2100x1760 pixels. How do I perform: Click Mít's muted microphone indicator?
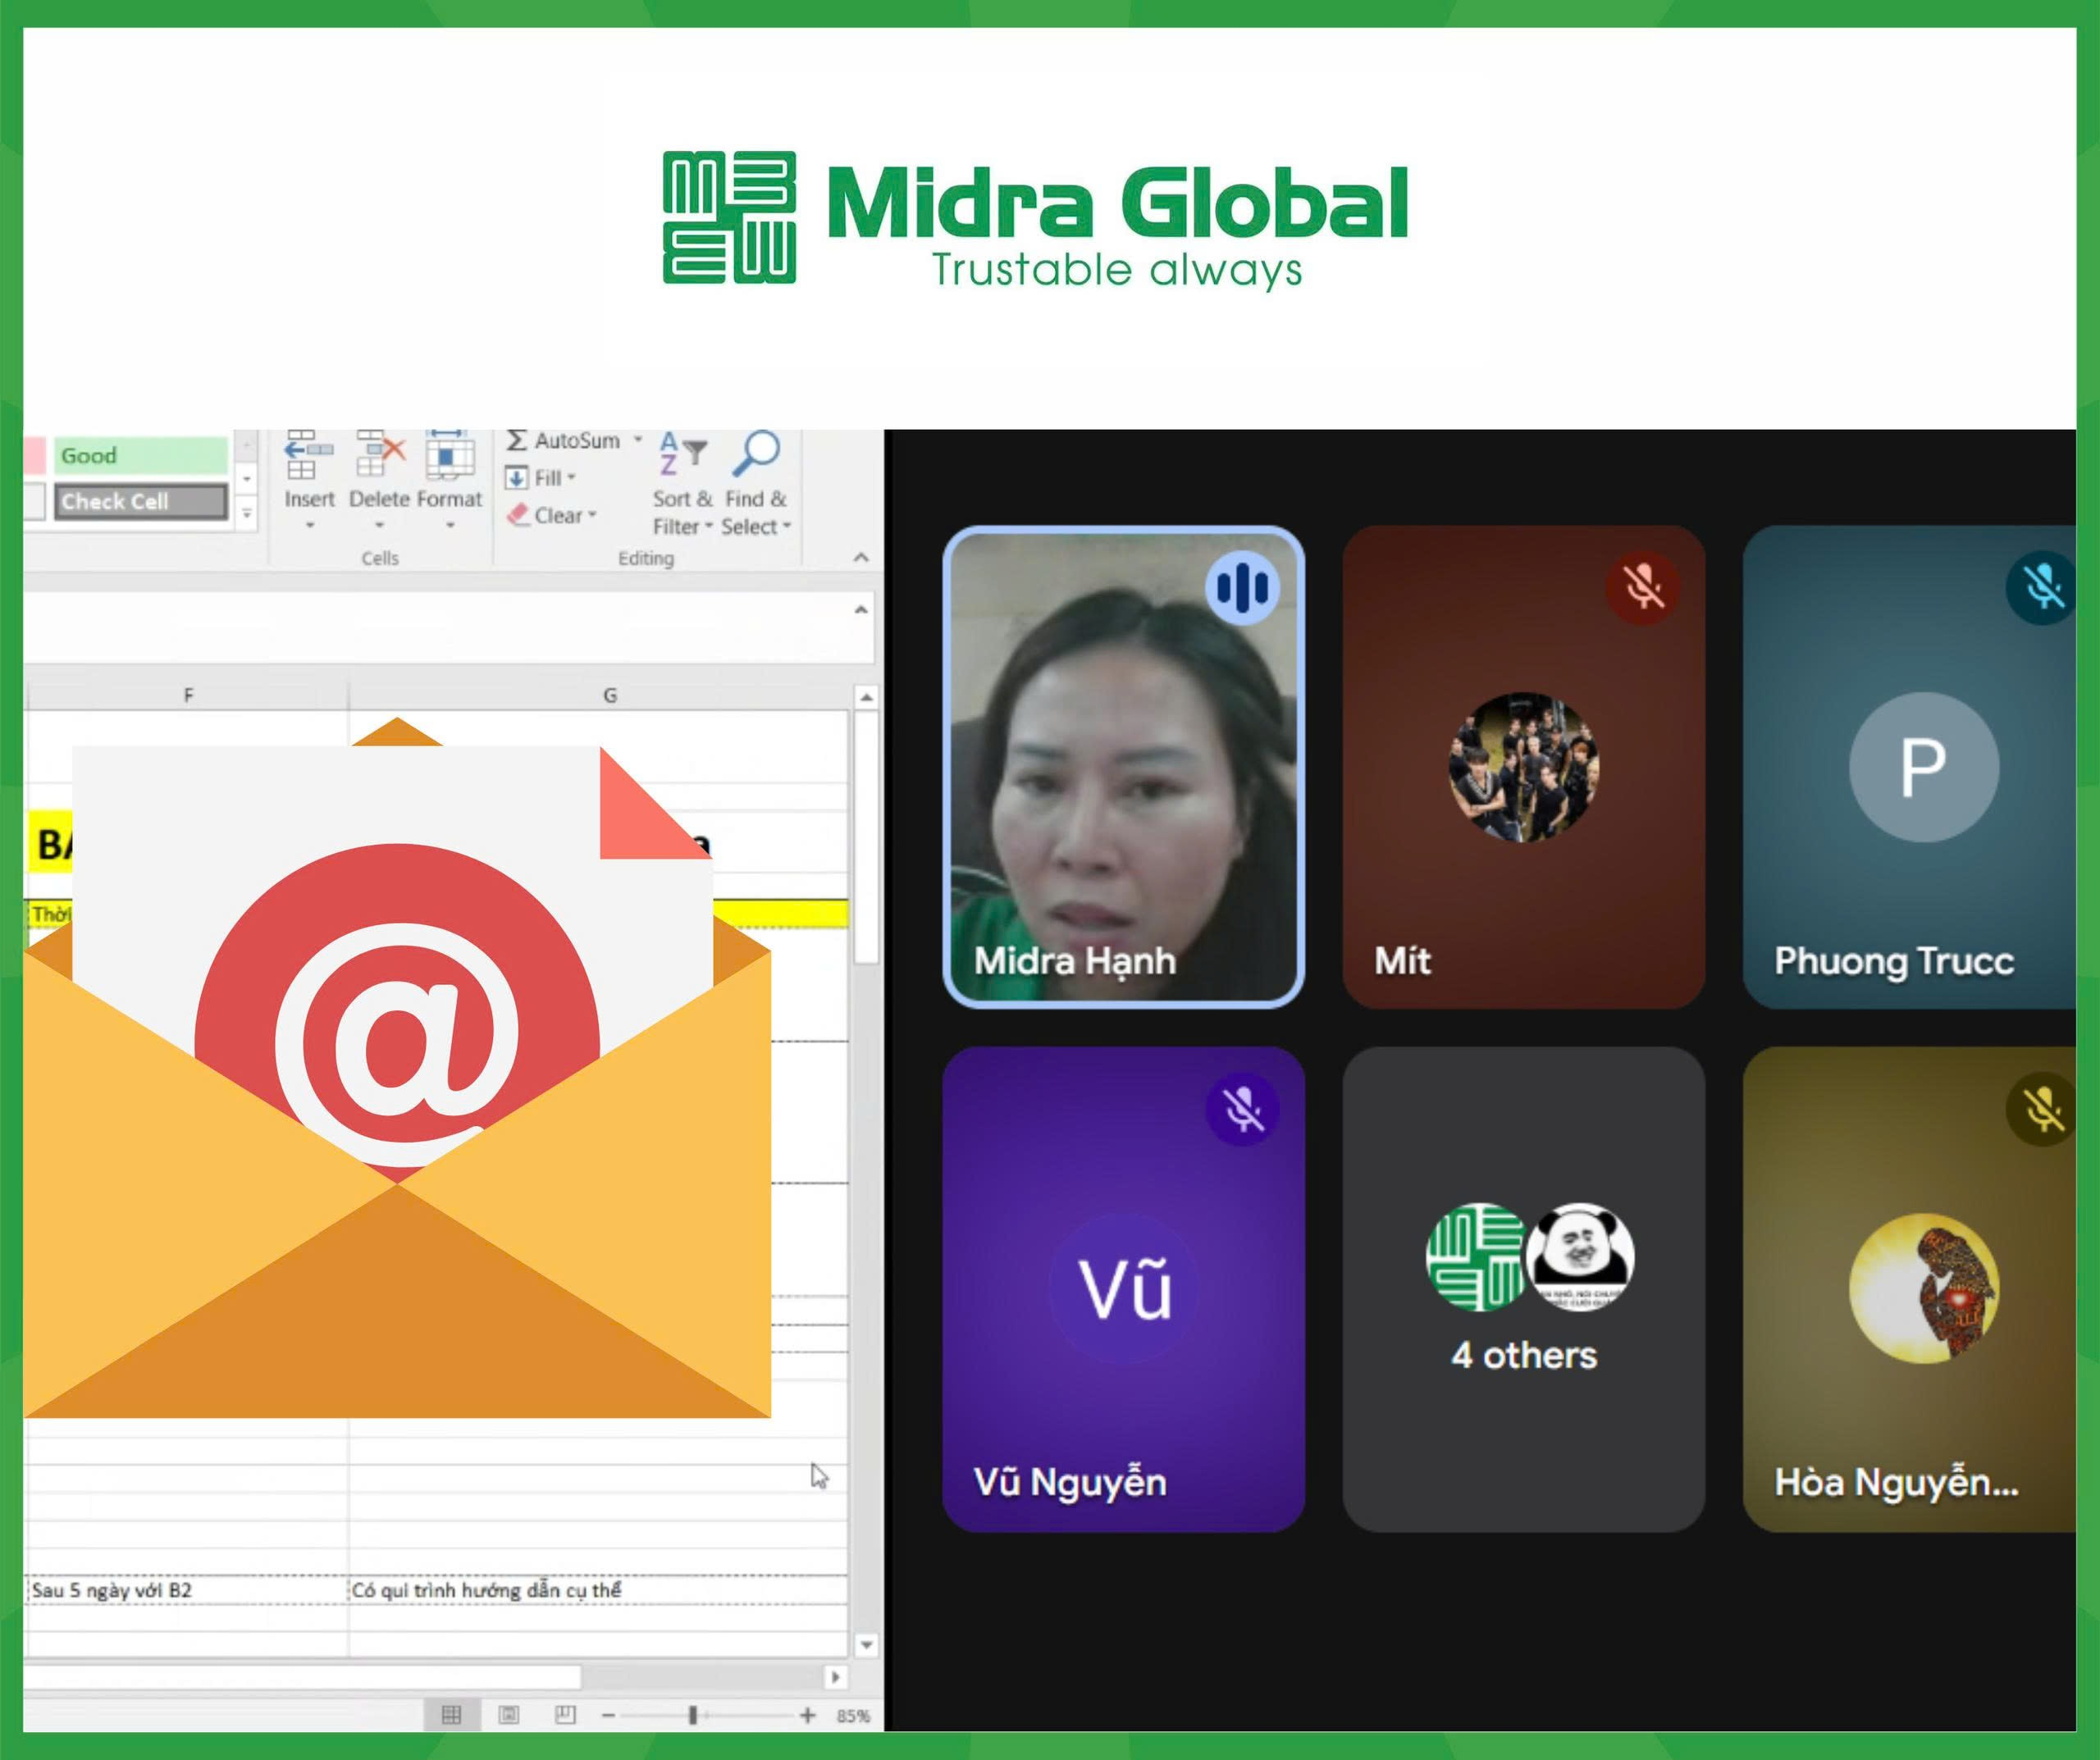(1642, 587)
